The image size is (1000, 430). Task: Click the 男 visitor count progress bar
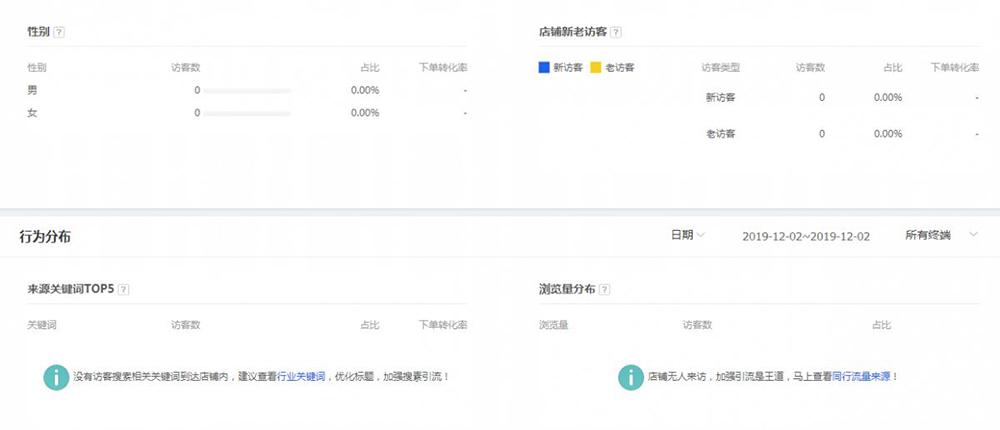tap(247, 91)
